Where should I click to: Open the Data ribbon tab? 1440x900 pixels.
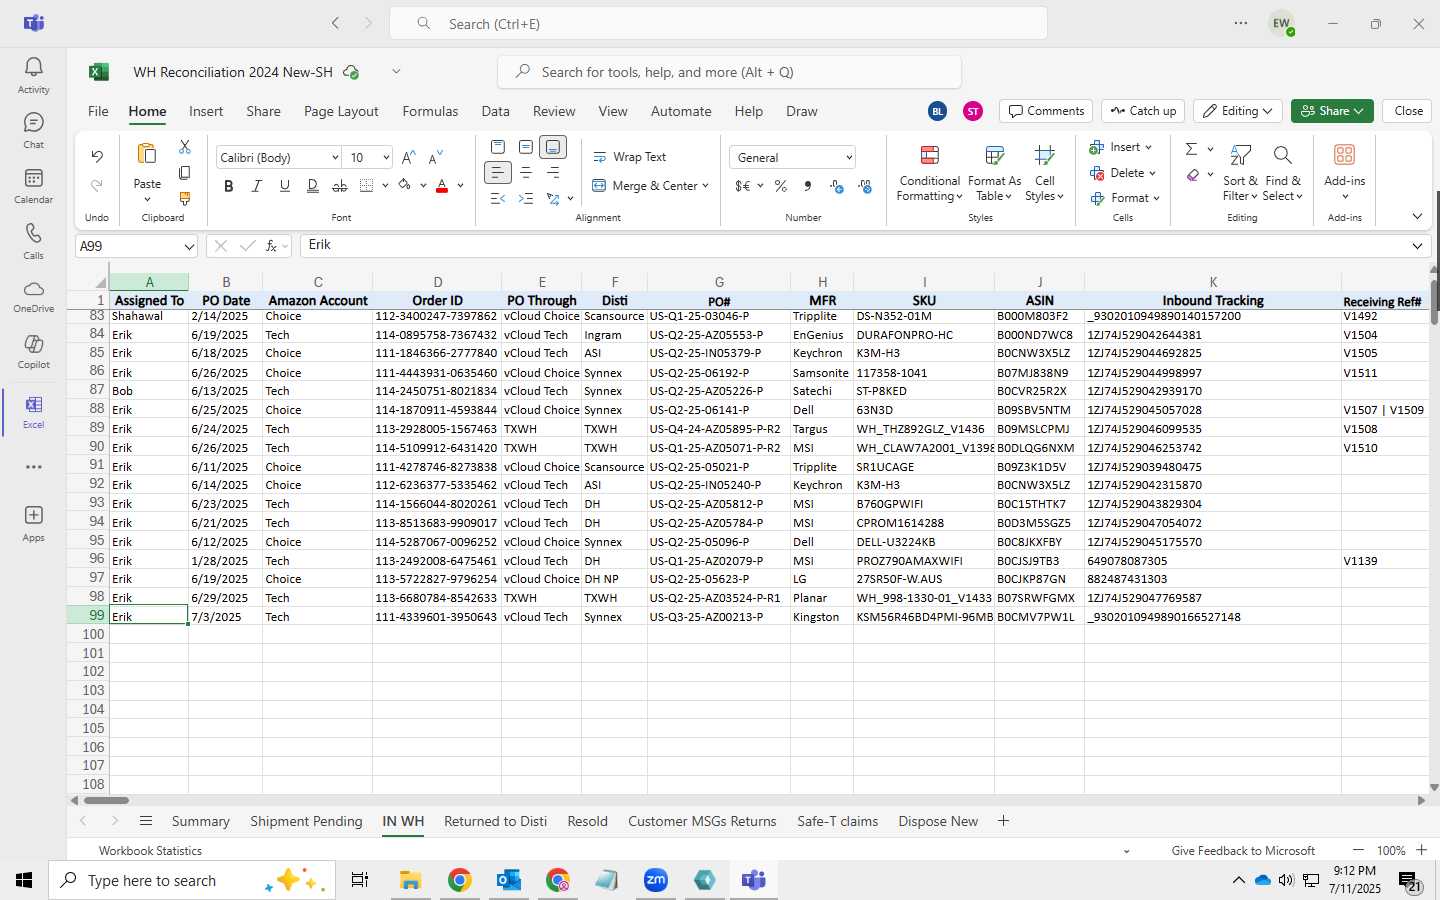(495, 111)
